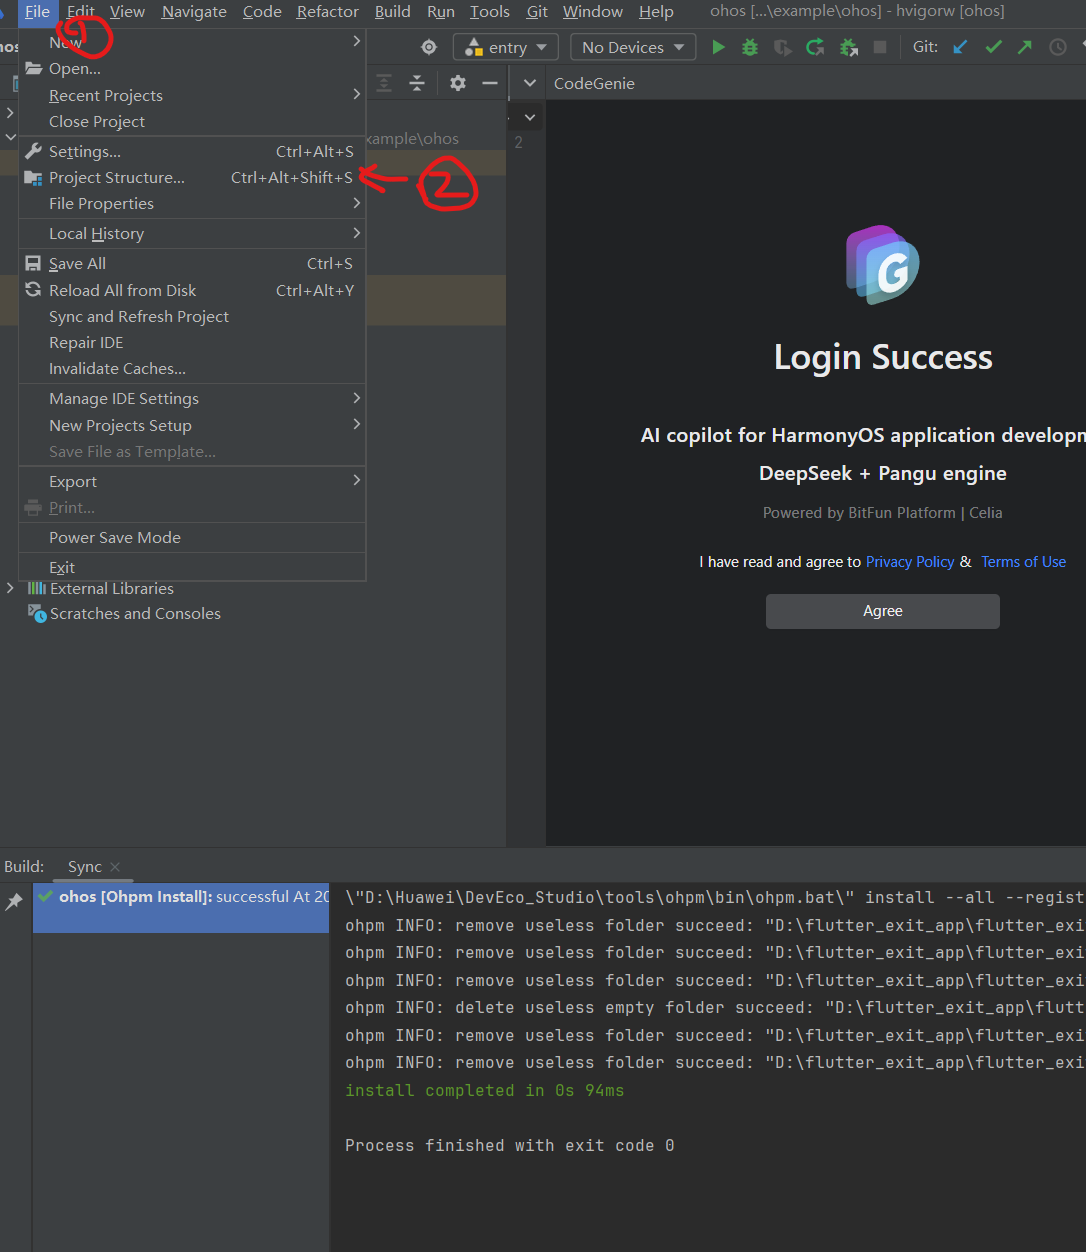Open the Privacy Policy link
Viewport: 1086px width, 1252px height.
(910, 562)
